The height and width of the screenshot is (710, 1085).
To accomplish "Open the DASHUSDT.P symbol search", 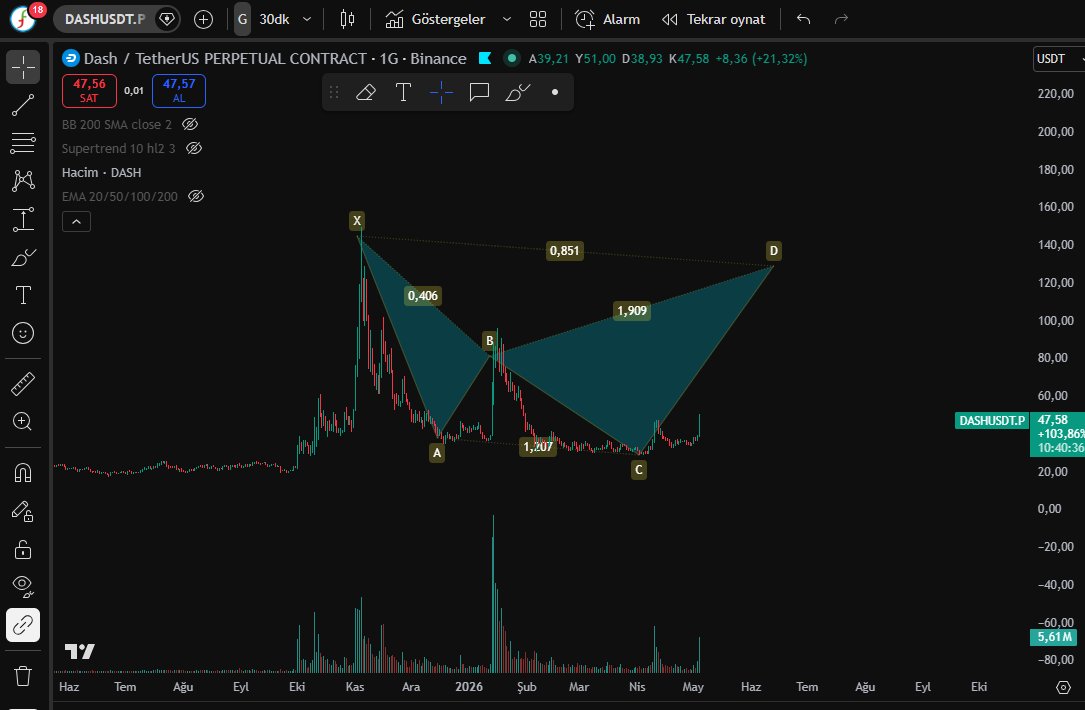I will (x=104, y=19).
